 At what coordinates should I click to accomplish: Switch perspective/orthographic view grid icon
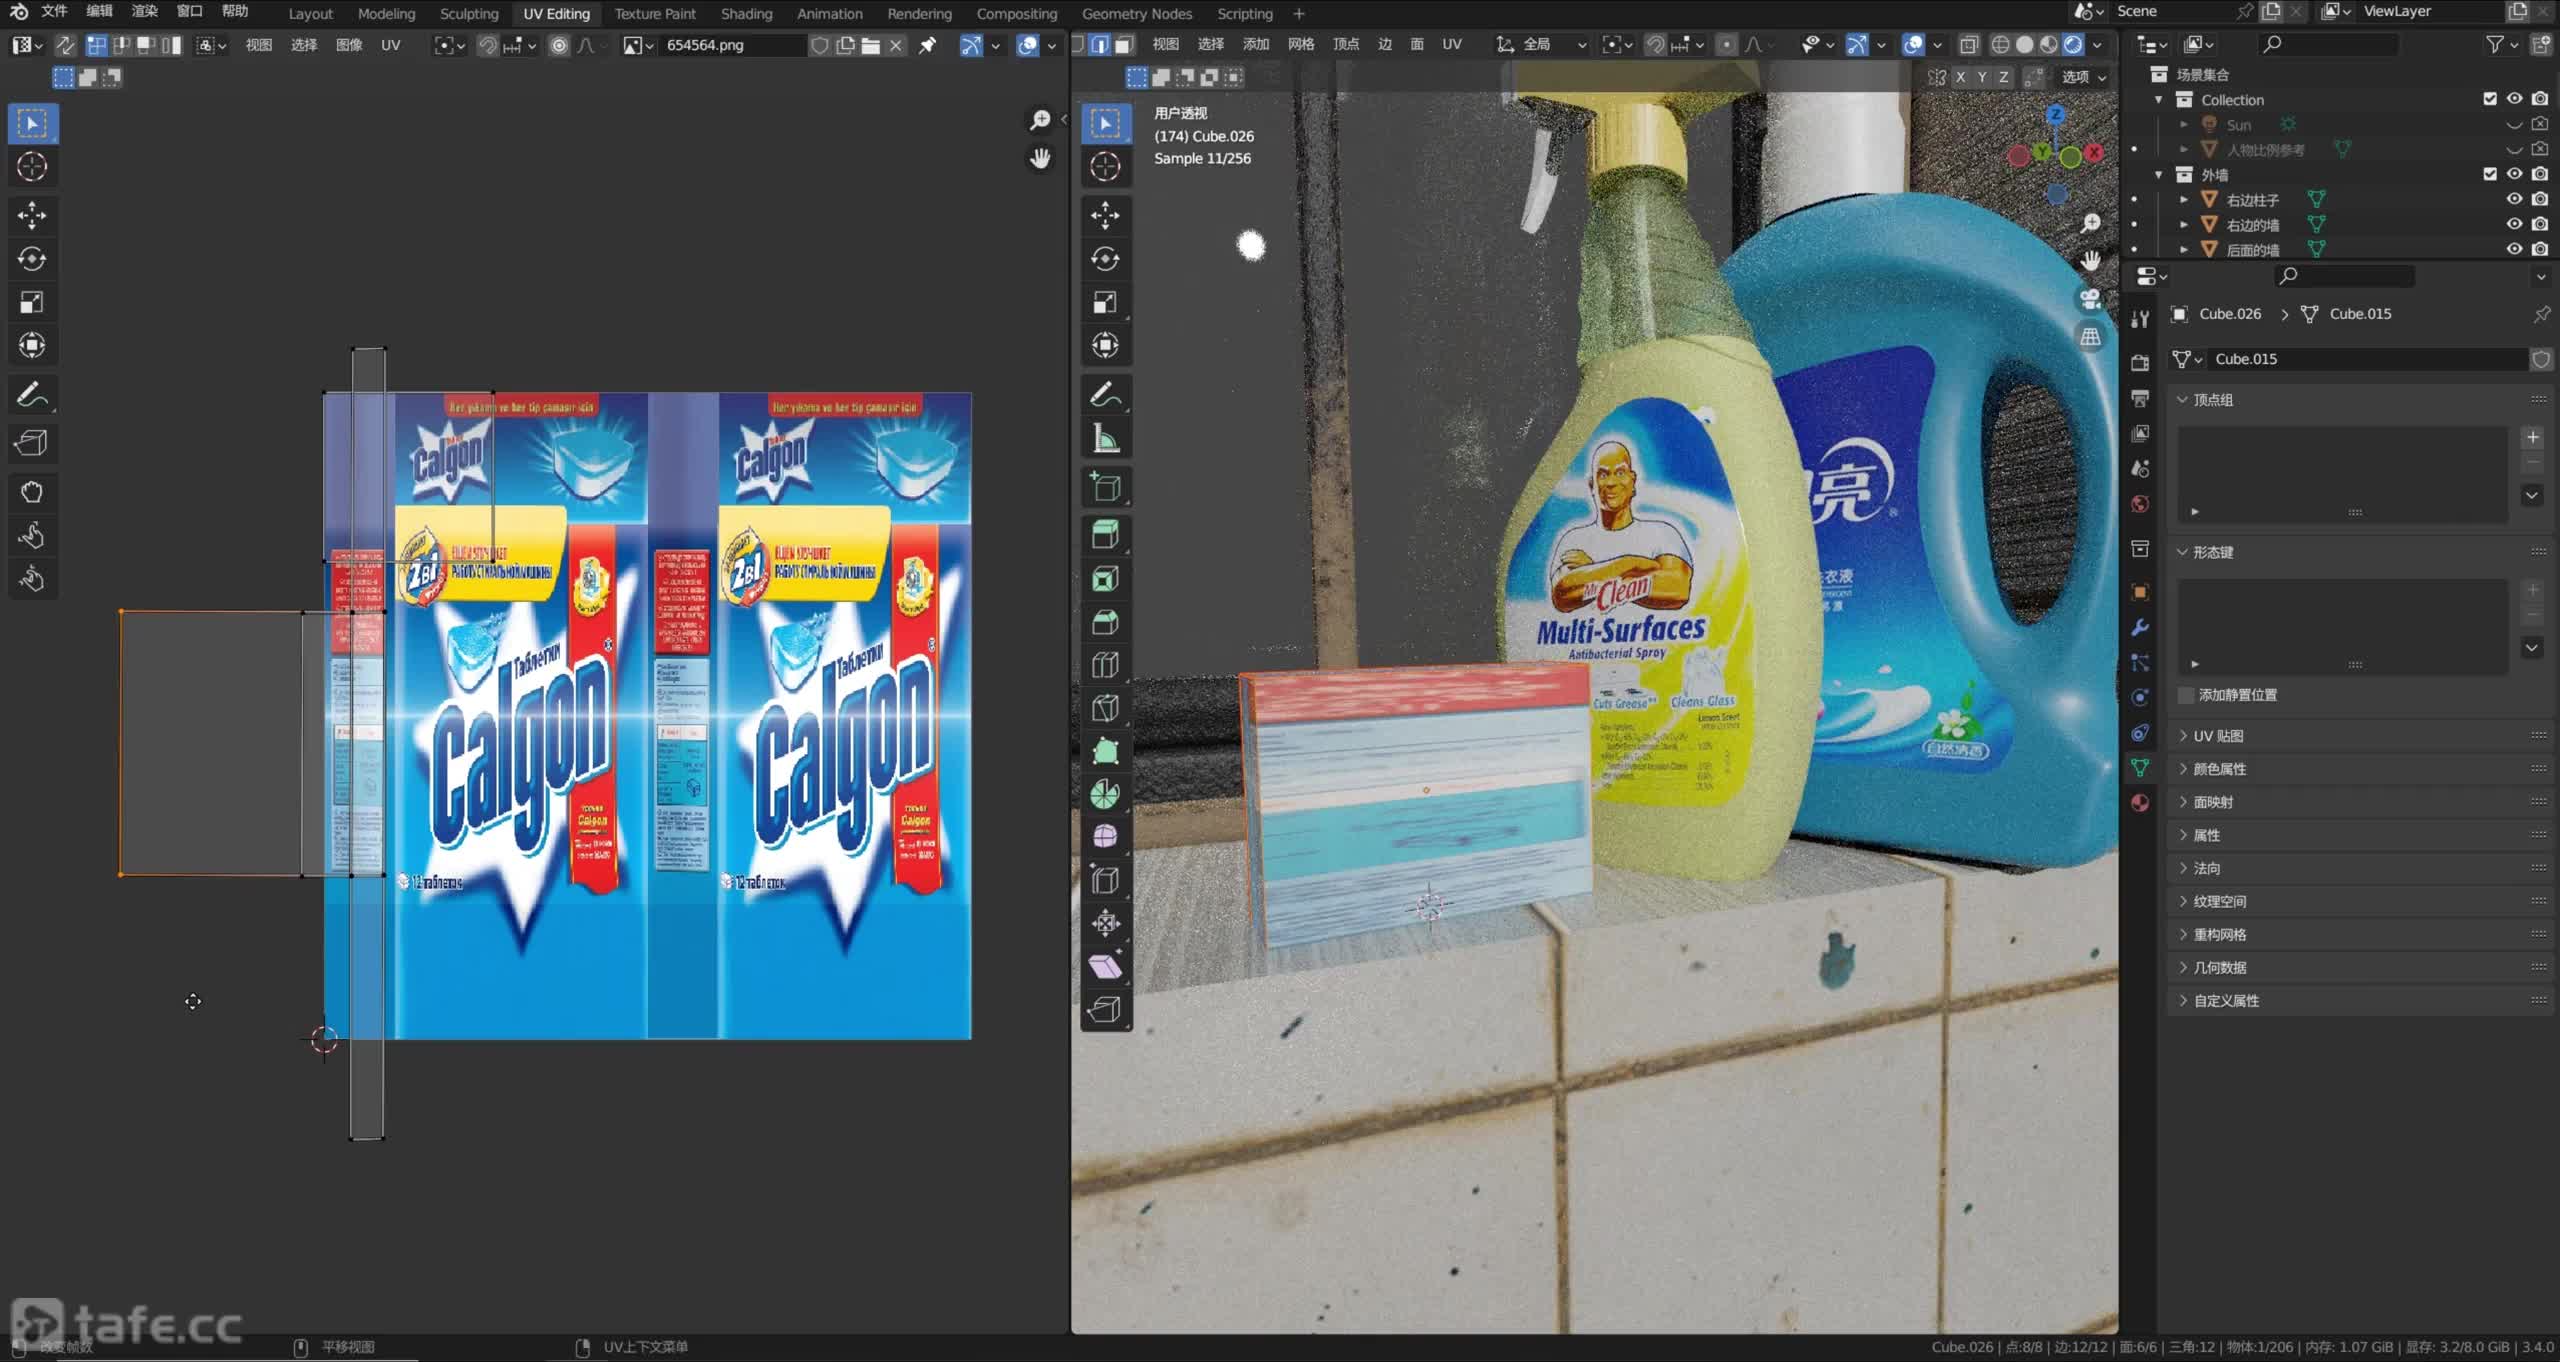[2090, 337]
